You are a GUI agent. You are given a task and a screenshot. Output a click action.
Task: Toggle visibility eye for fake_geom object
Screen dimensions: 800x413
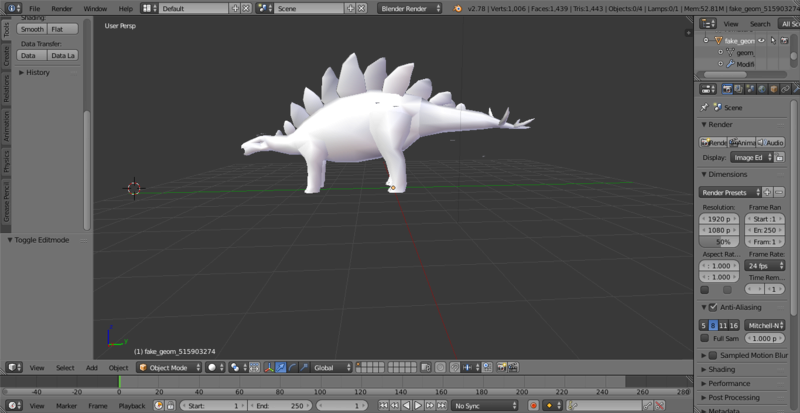click(761, 40)
